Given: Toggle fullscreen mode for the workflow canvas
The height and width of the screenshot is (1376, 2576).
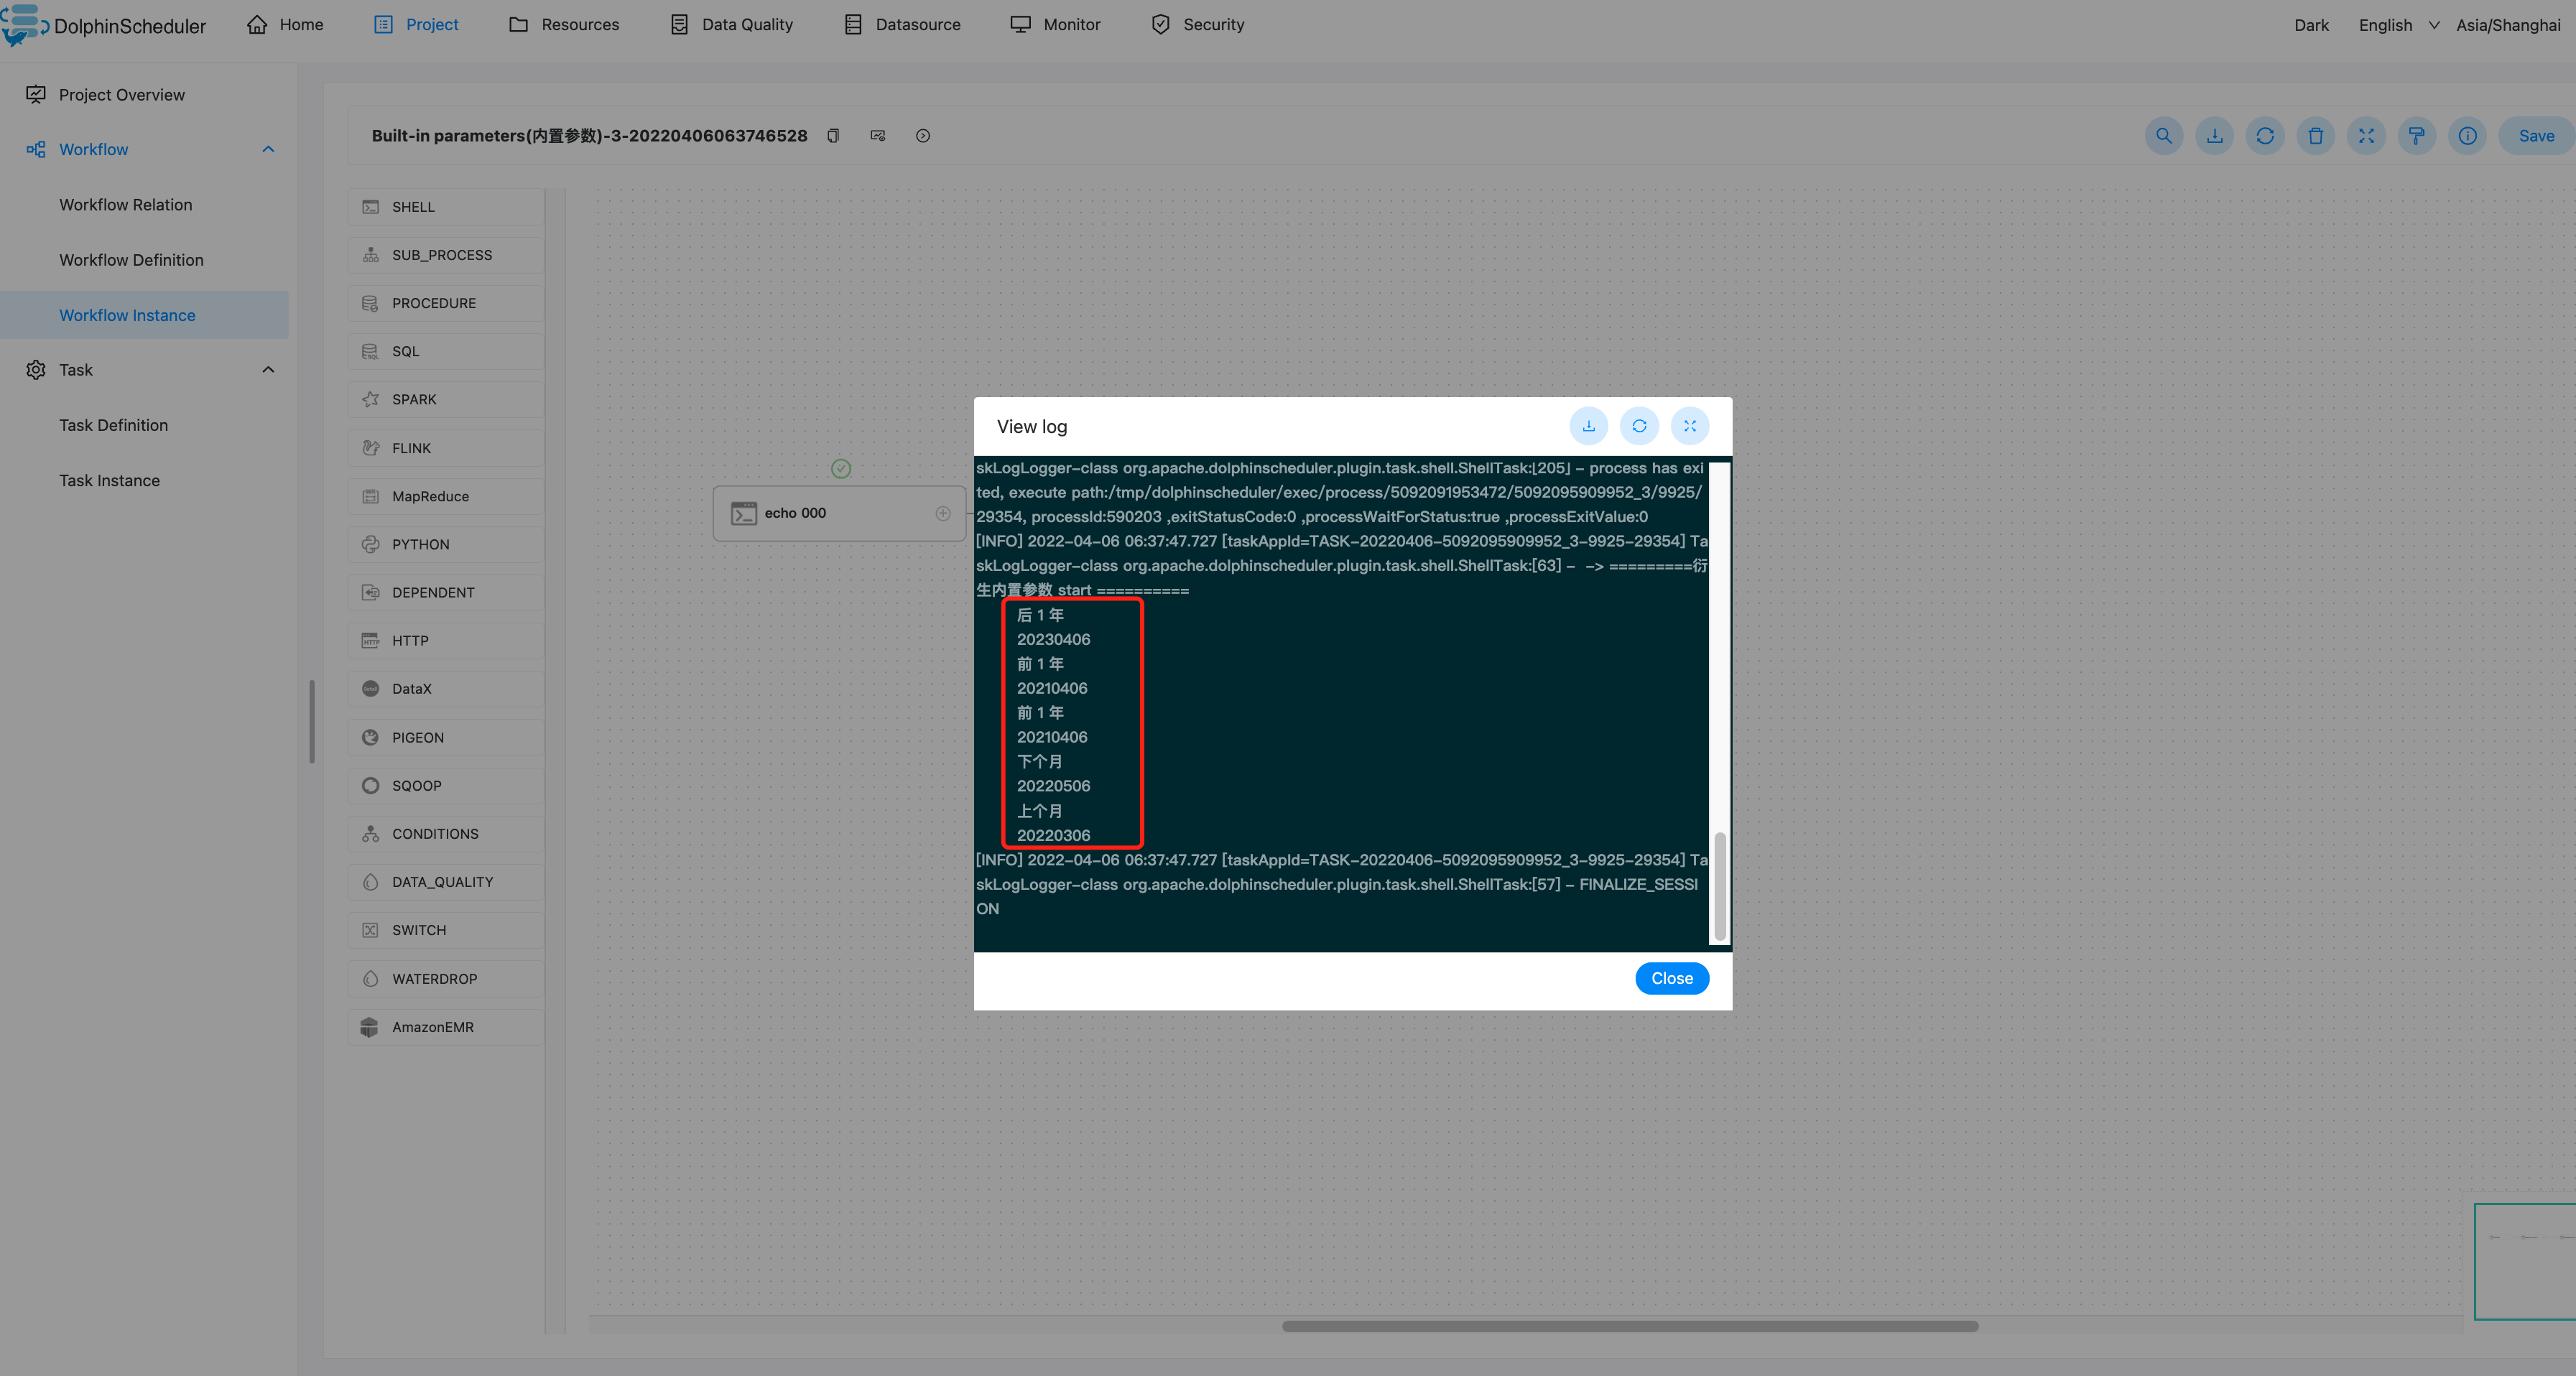Looking at the screenshot, I should coord(2366,135).
